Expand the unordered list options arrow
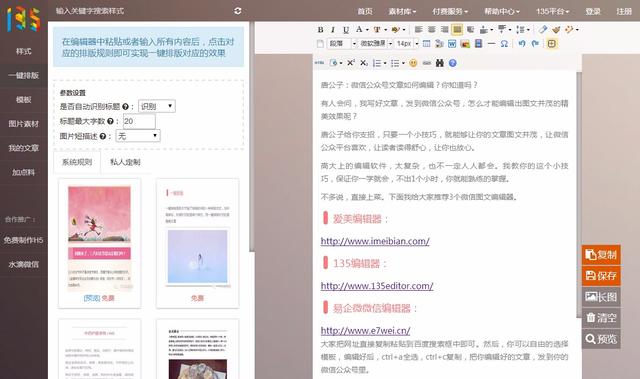The width and height of the screenshot is (640, 379). 403,63
